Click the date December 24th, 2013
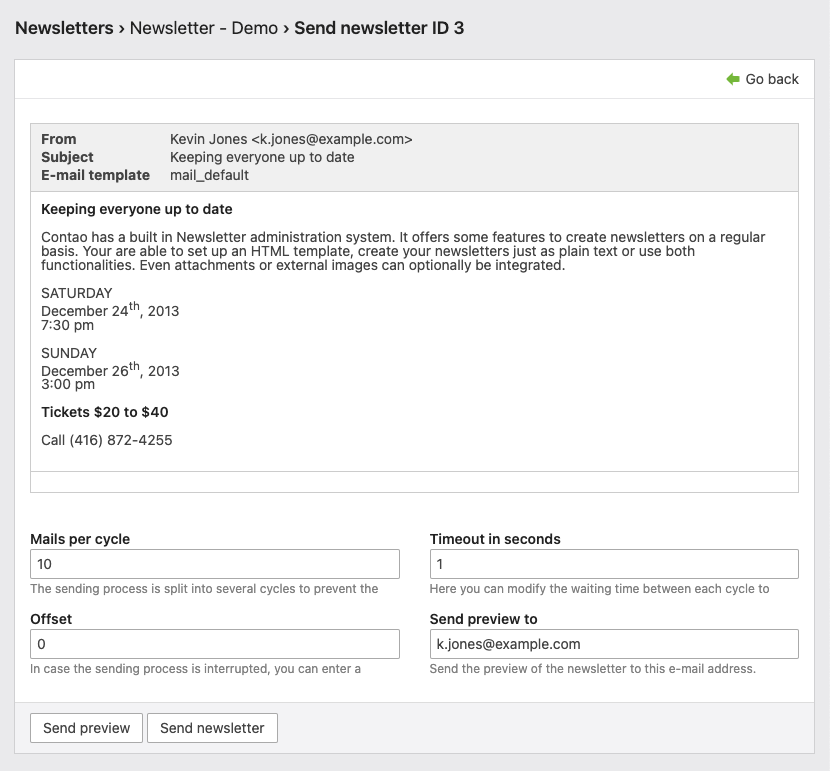The image size is (830, 771). click(x=110, y=309)
